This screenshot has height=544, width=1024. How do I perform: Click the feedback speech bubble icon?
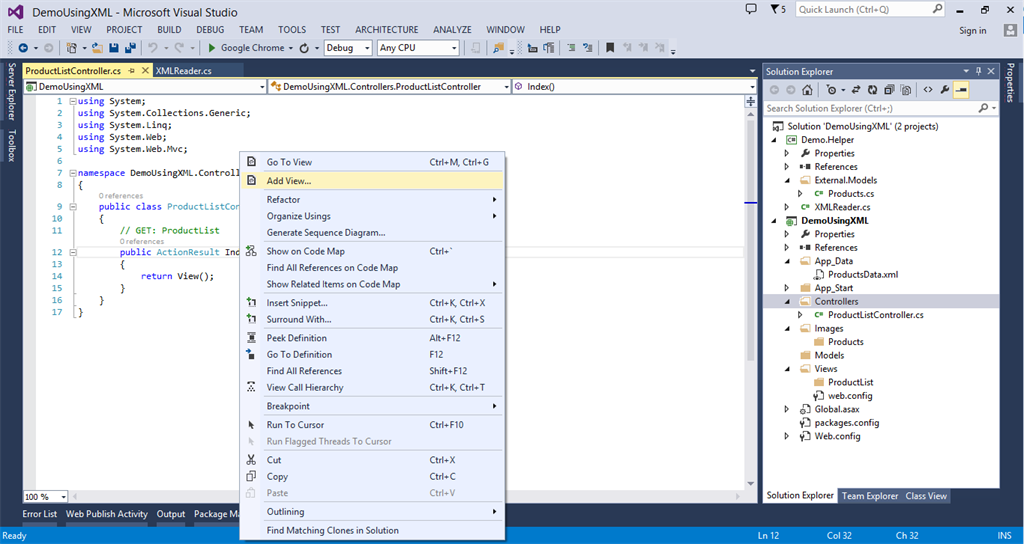click(x=751, y=9)
